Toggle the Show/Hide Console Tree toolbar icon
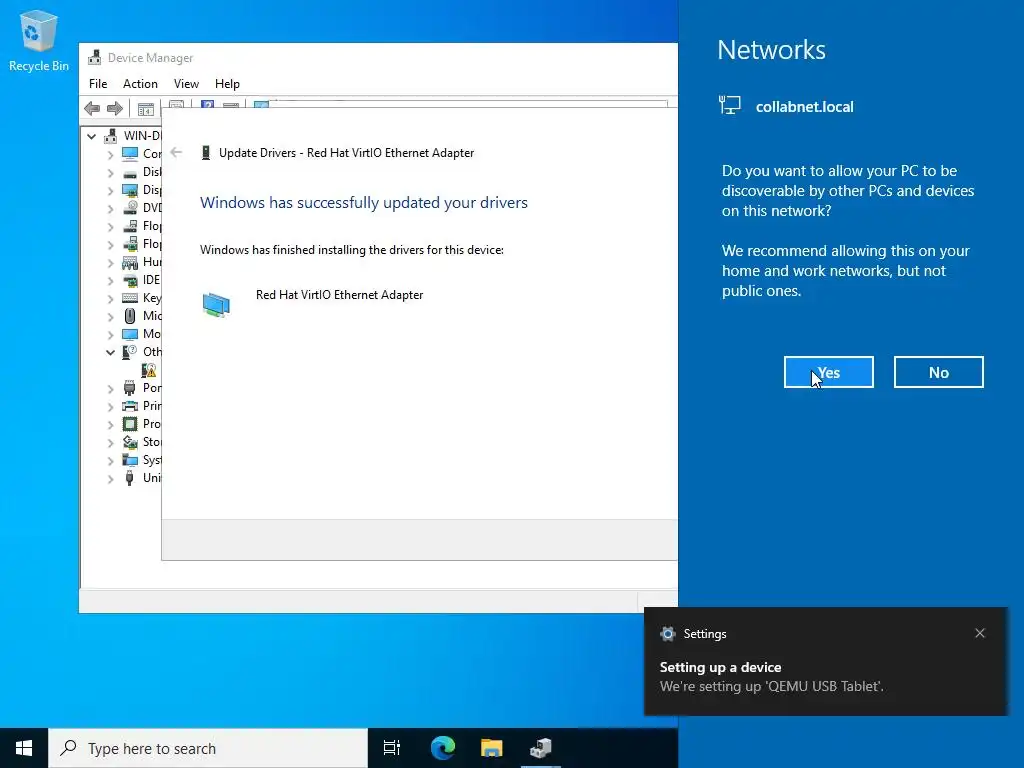This screenshot has width=1024, height=768. click(146, 108)
